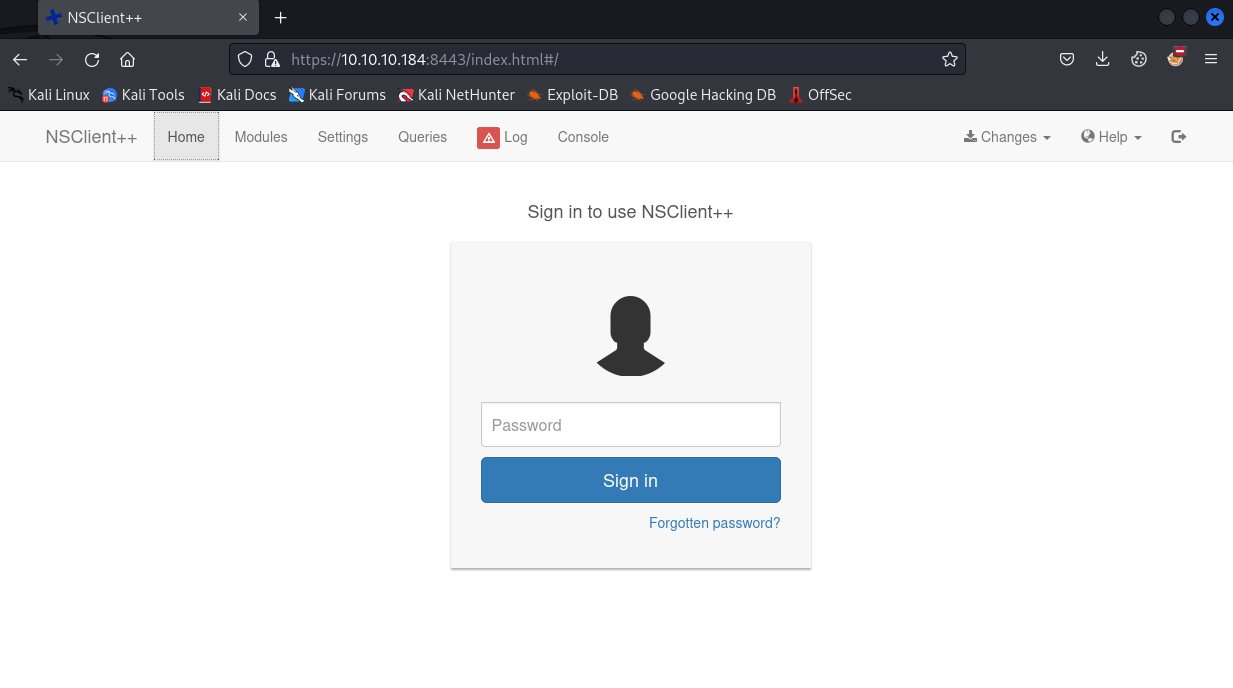Open the Firefox hamburger menu
The height and width of the screenshot is (688, 1233).
(x=1211, y=59)
